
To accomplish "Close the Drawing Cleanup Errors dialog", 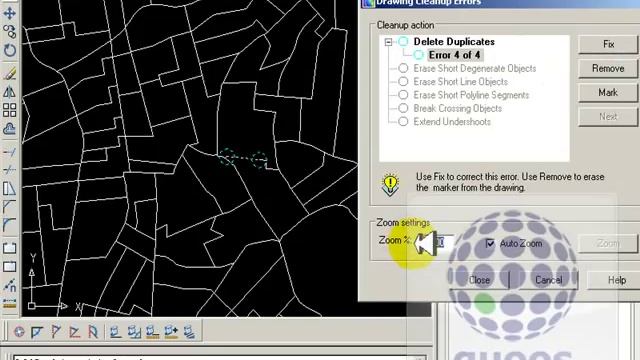I will [479, 280].
